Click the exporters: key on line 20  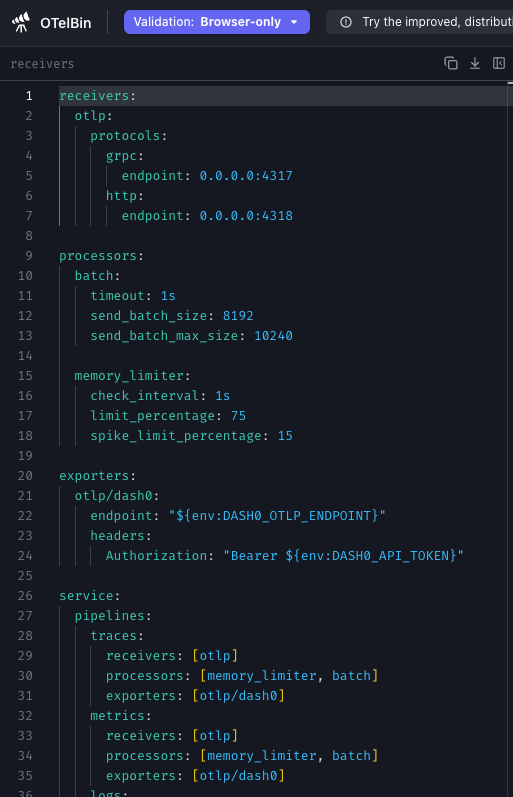click(94, 476)
